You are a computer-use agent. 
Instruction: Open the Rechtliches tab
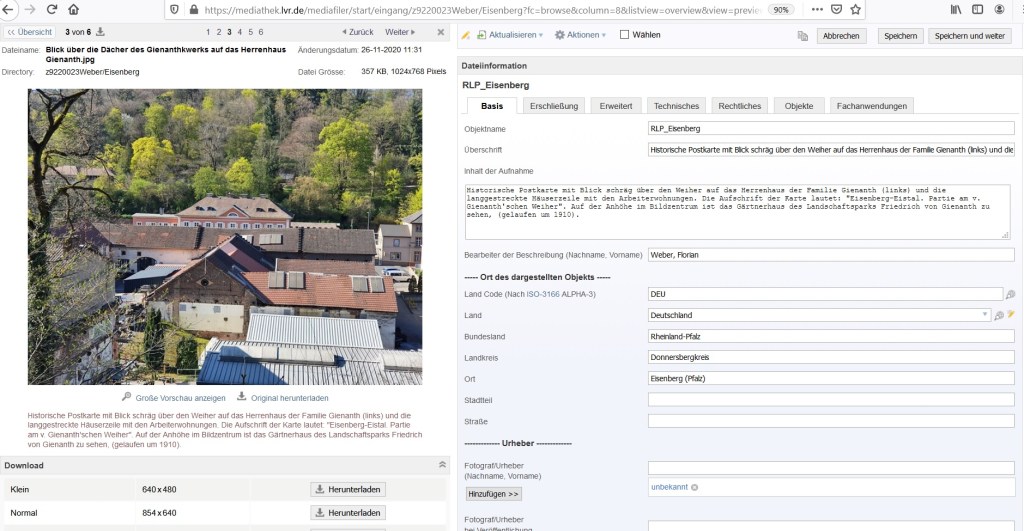pos(739,106)
